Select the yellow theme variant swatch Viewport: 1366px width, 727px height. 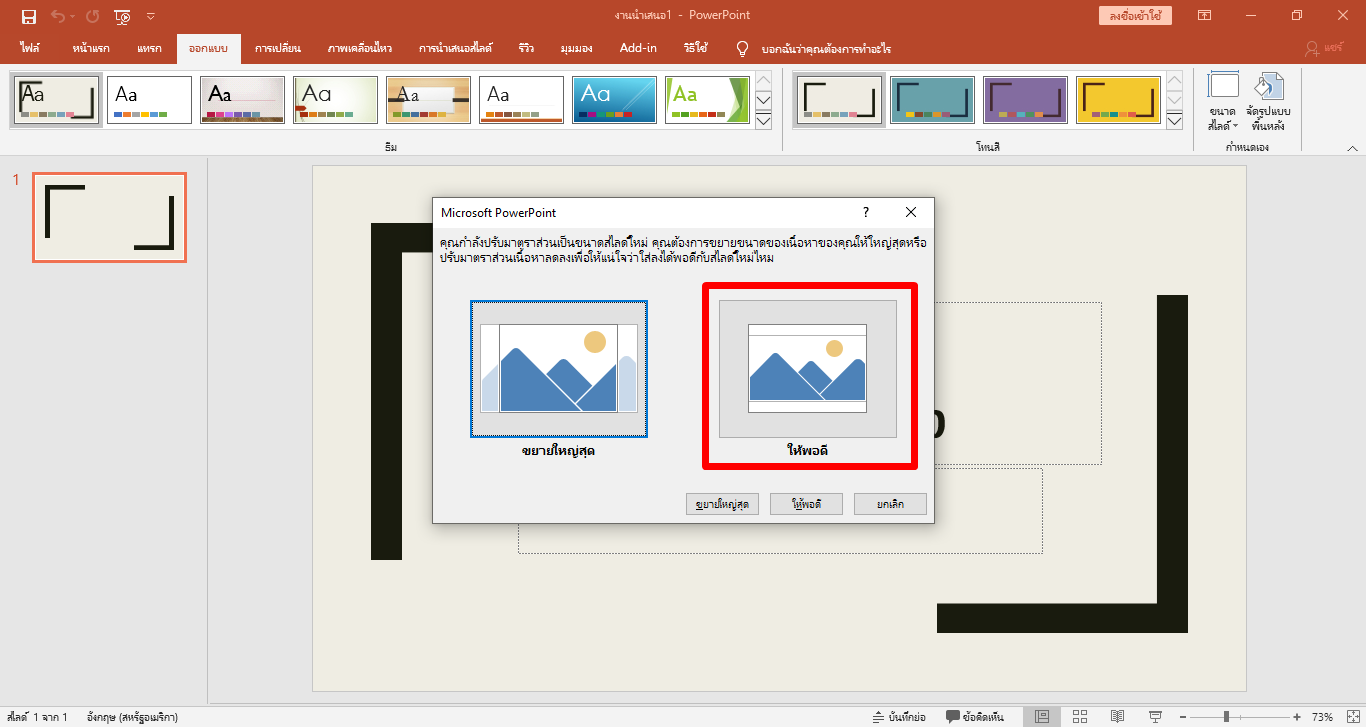pyautogui.click(x=1118, y=100)
